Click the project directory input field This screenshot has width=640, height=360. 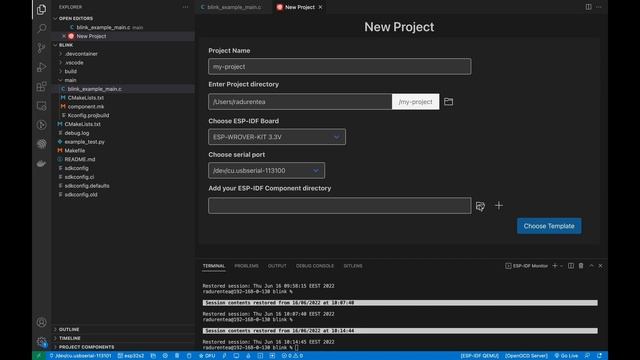coord(300,102)
